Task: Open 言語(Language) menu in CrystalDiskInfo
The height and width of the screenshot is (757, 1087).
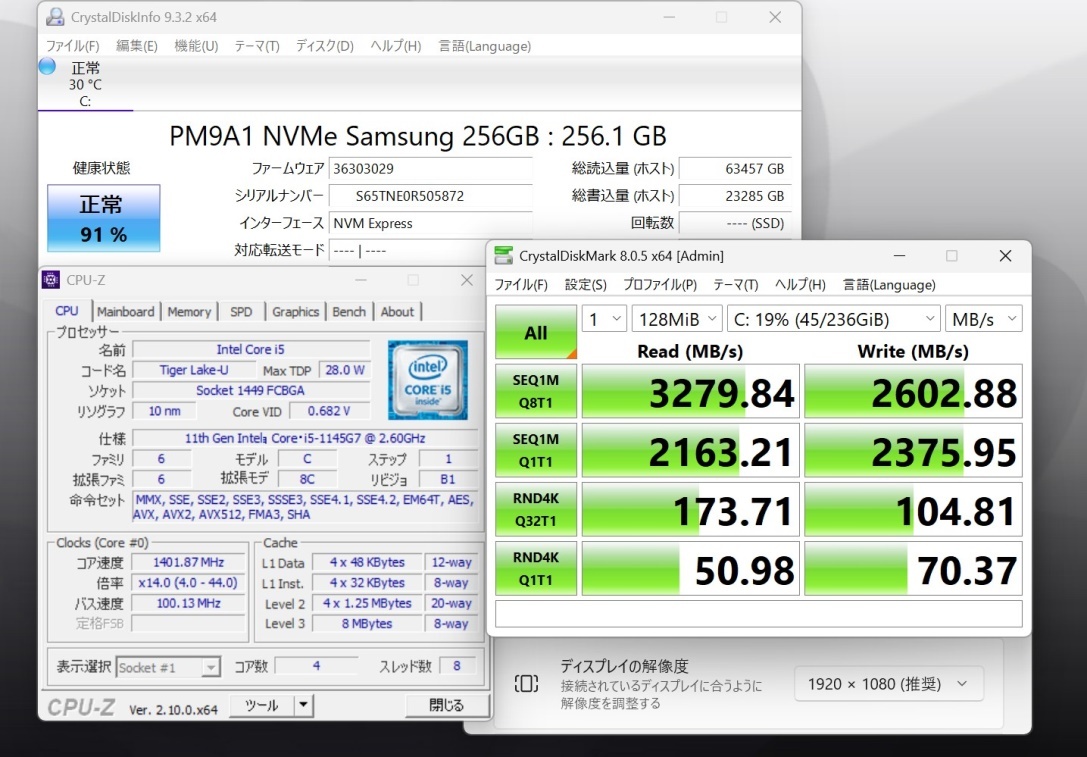Action: 485,46
